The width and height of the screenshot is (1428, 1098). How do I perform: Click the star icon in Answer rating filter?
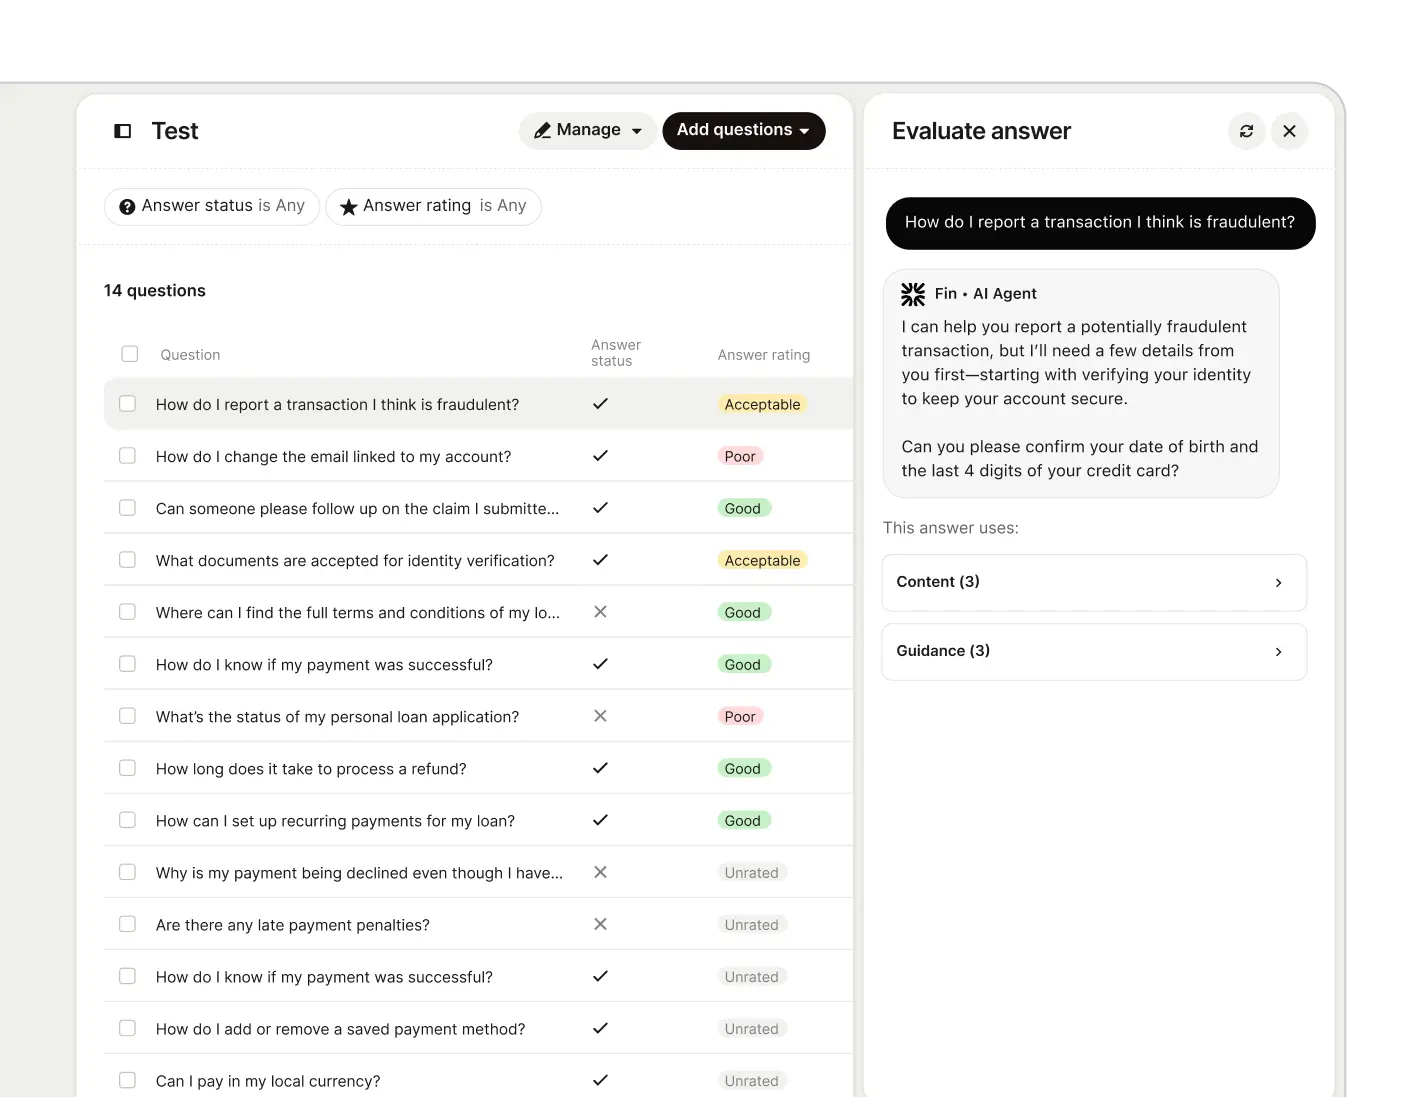pyautogui.click(x=348, y=207)
